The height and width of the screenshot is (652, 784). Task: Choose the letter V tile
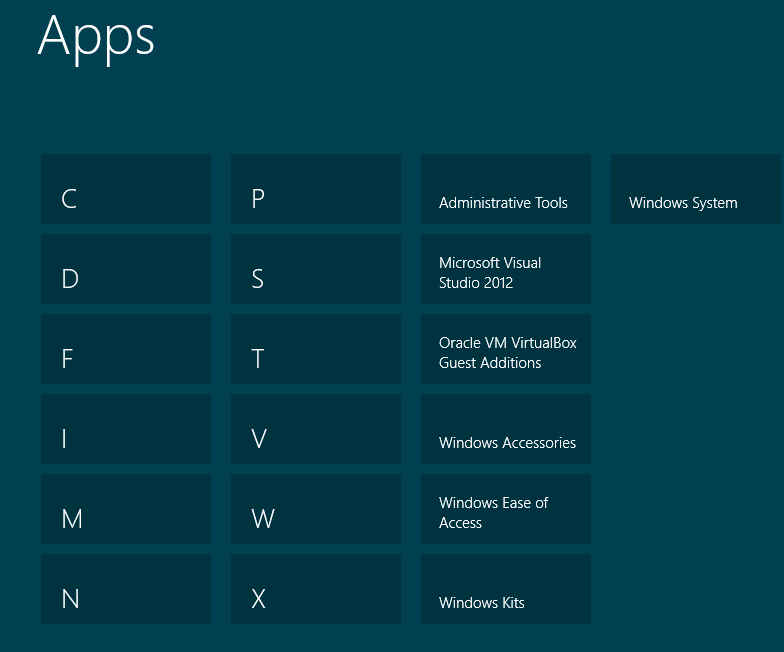pos(316,429)
